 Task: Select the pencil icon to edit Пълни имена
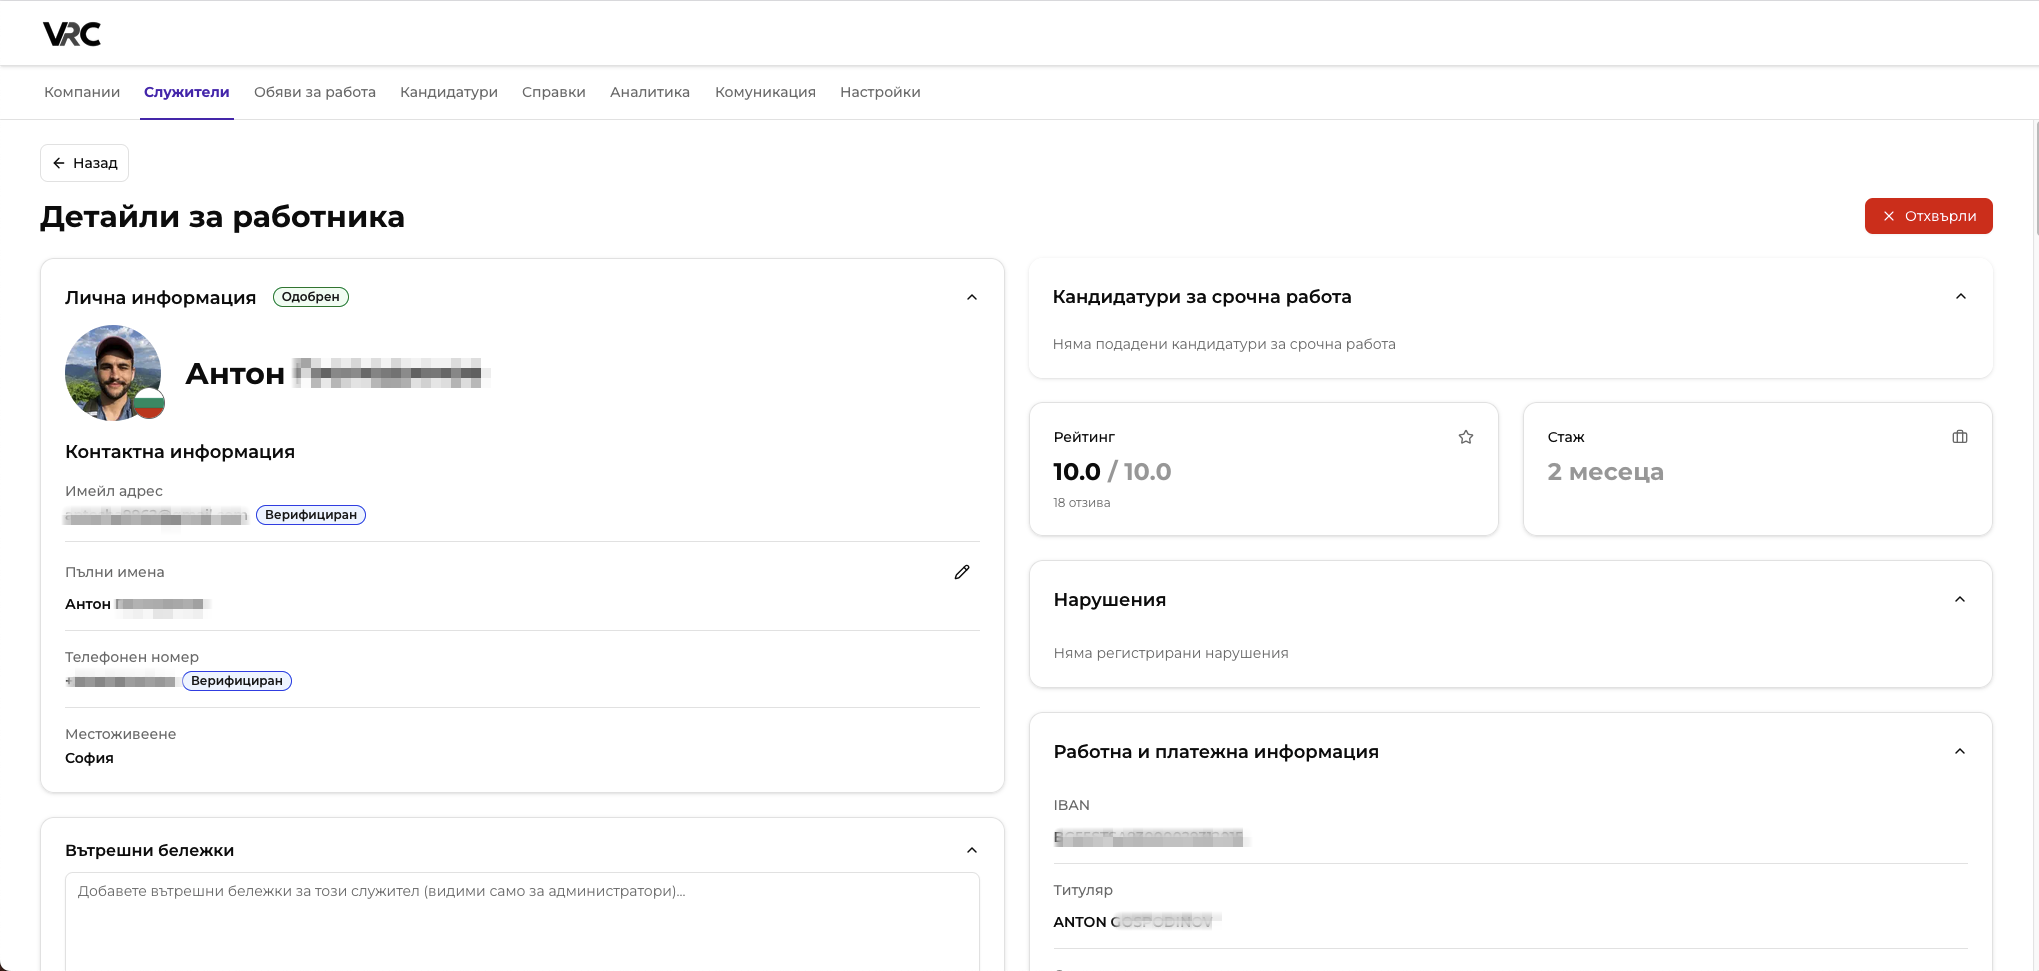click(x=961, y=572)
